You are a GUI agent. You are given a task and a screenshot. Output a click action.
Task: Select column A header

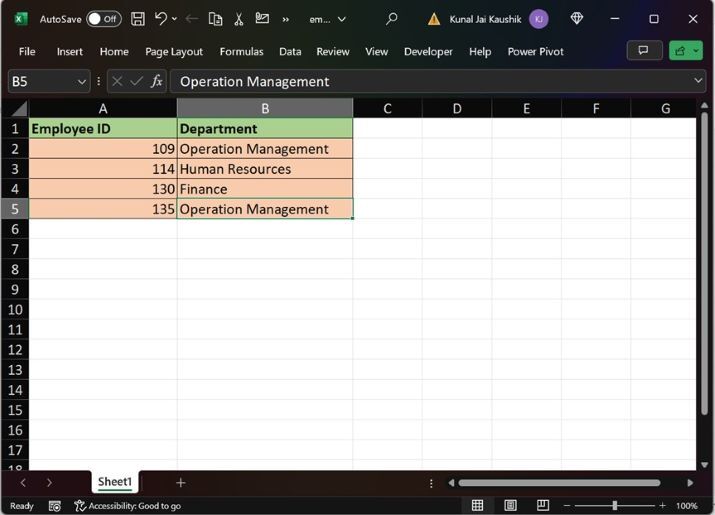[103, 109]
